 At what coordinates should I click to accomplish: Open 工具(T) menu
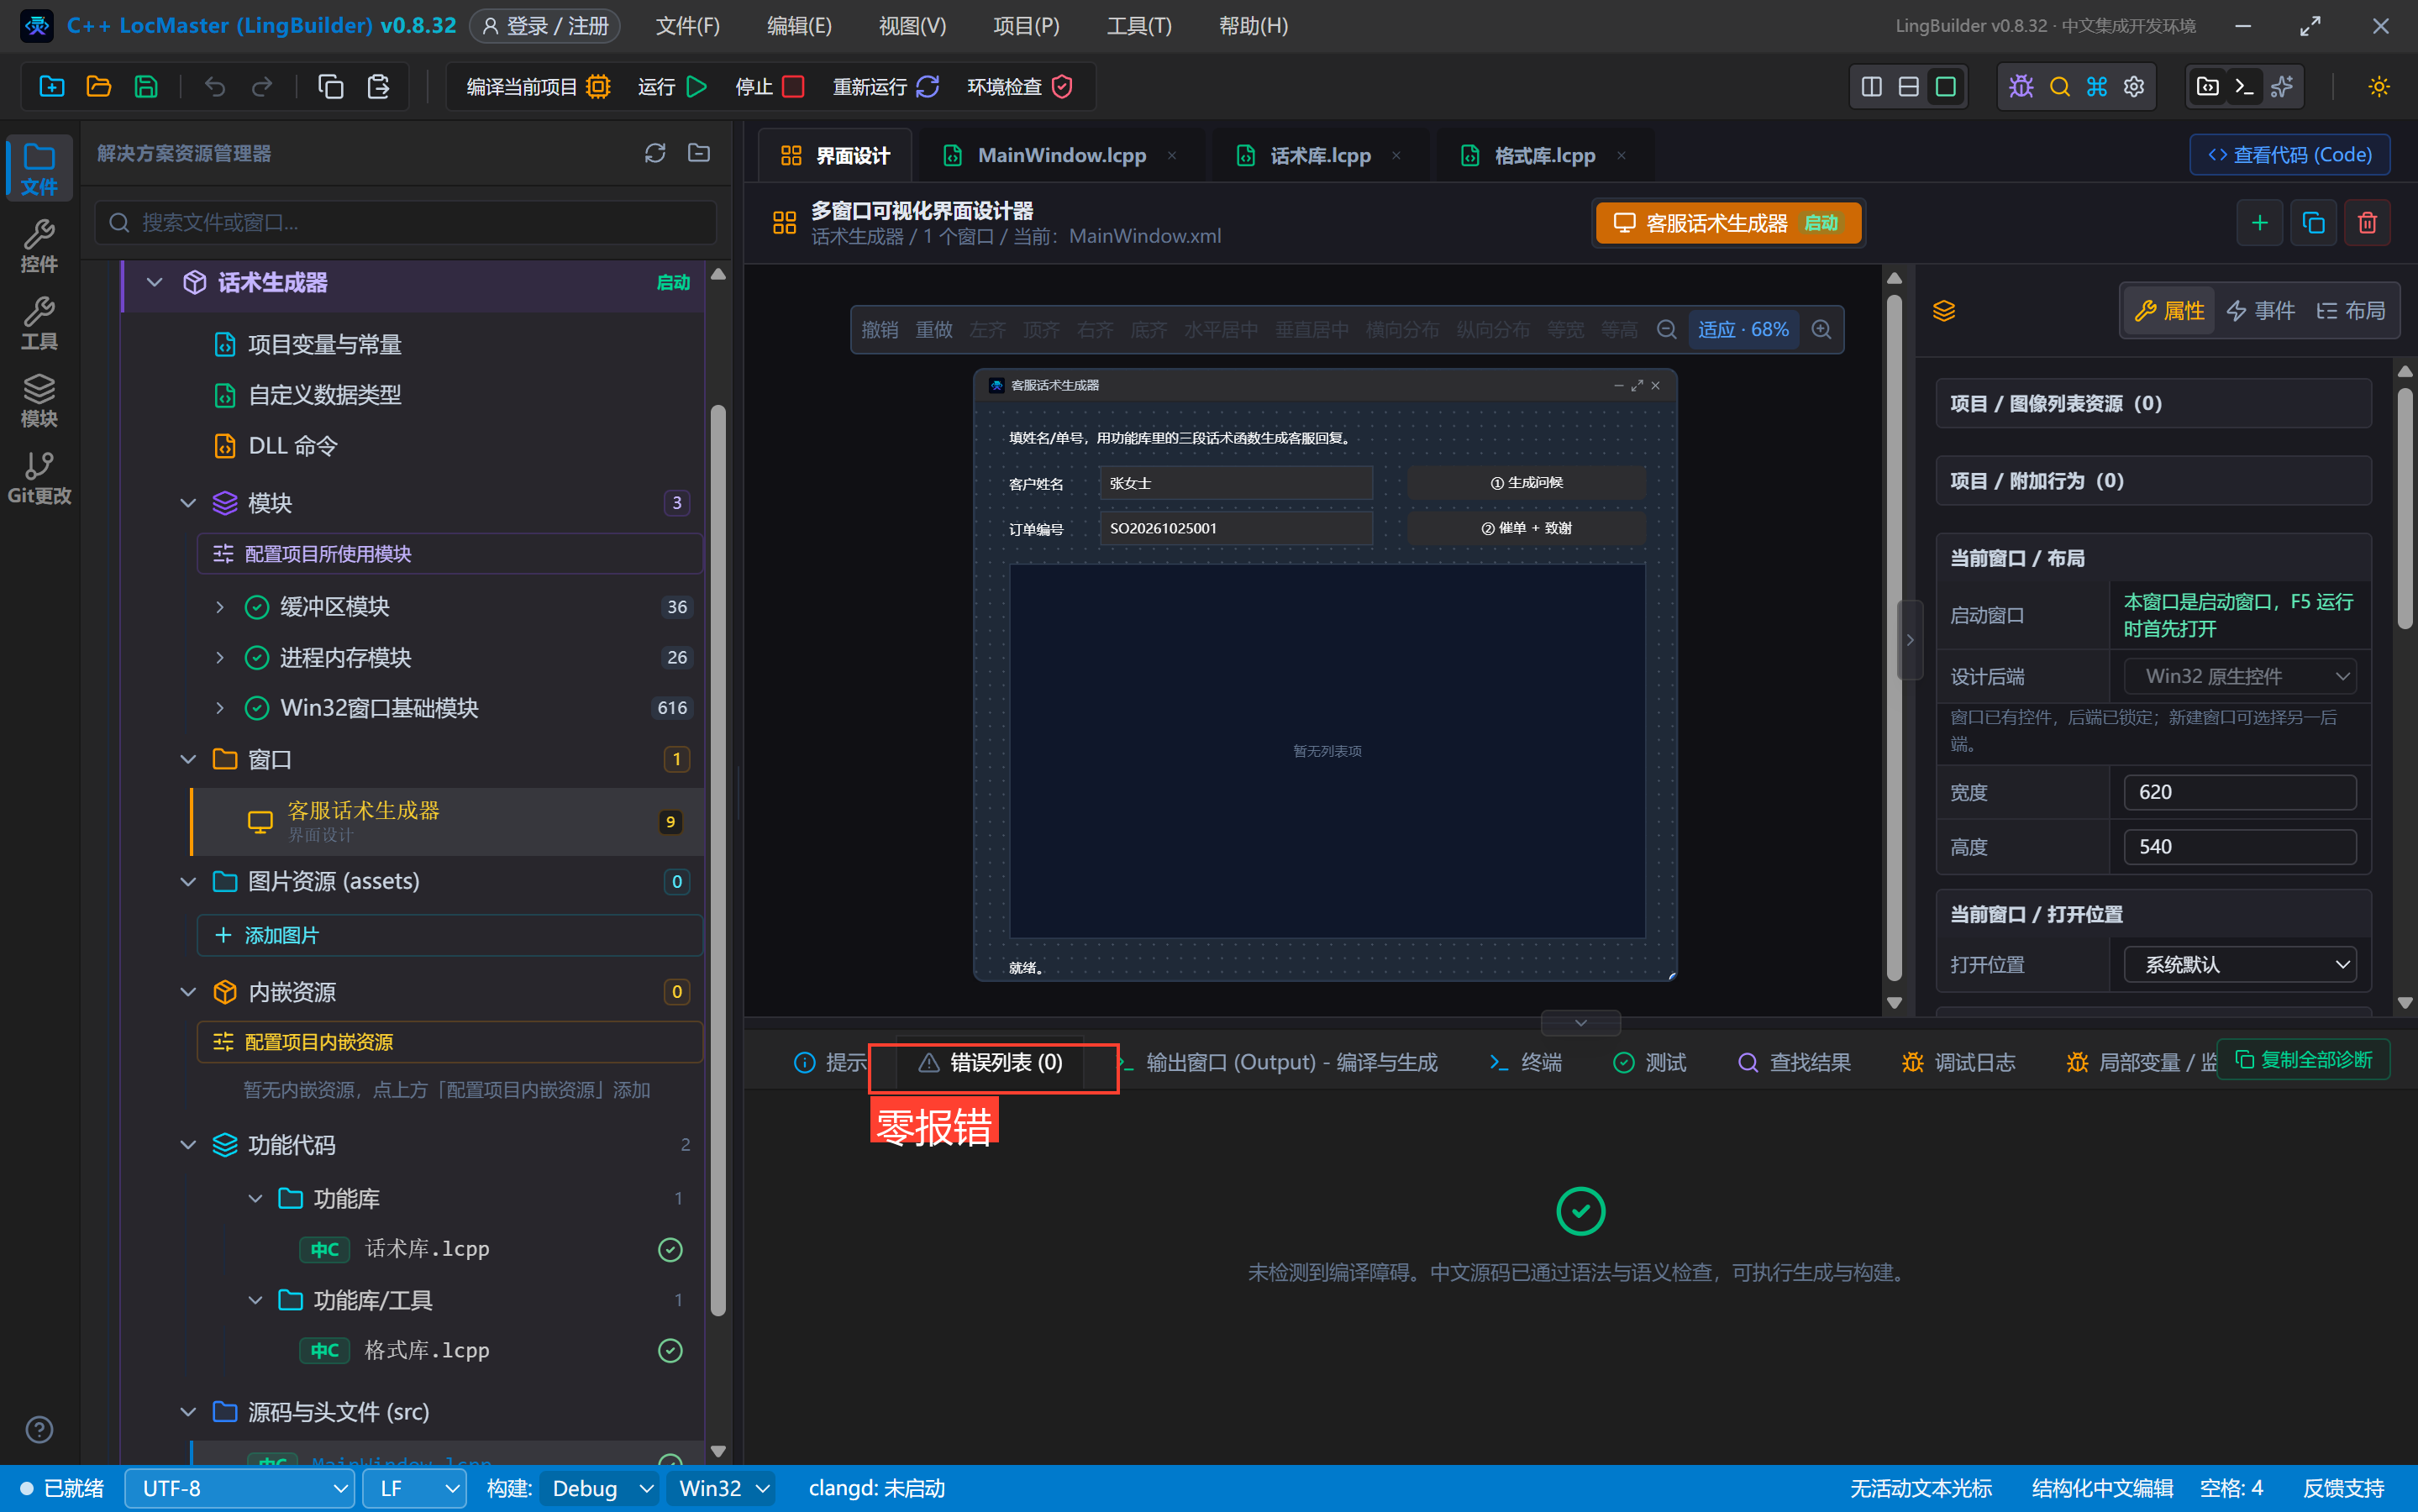1139,26
